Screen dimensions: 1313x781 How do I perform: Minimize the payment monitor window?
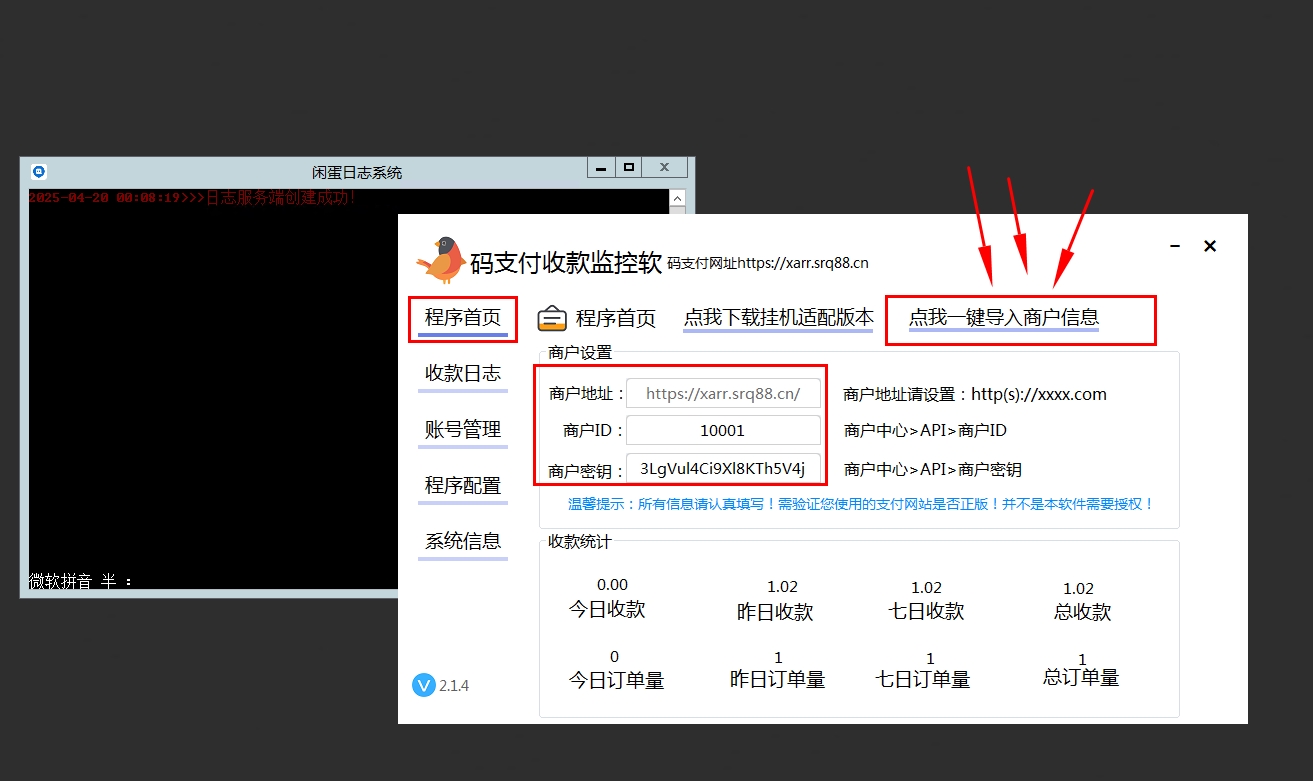1175,246
